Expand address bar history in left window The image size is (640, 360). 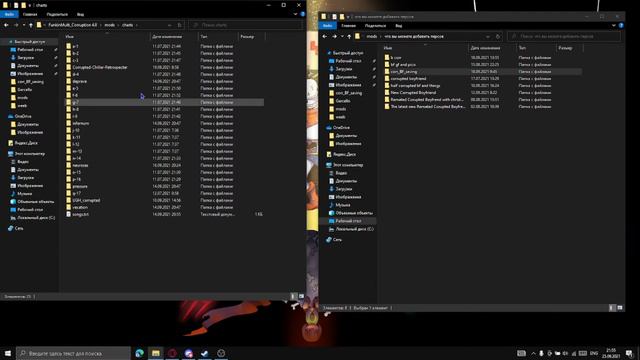pyautogui.click(x=170, y=25)
